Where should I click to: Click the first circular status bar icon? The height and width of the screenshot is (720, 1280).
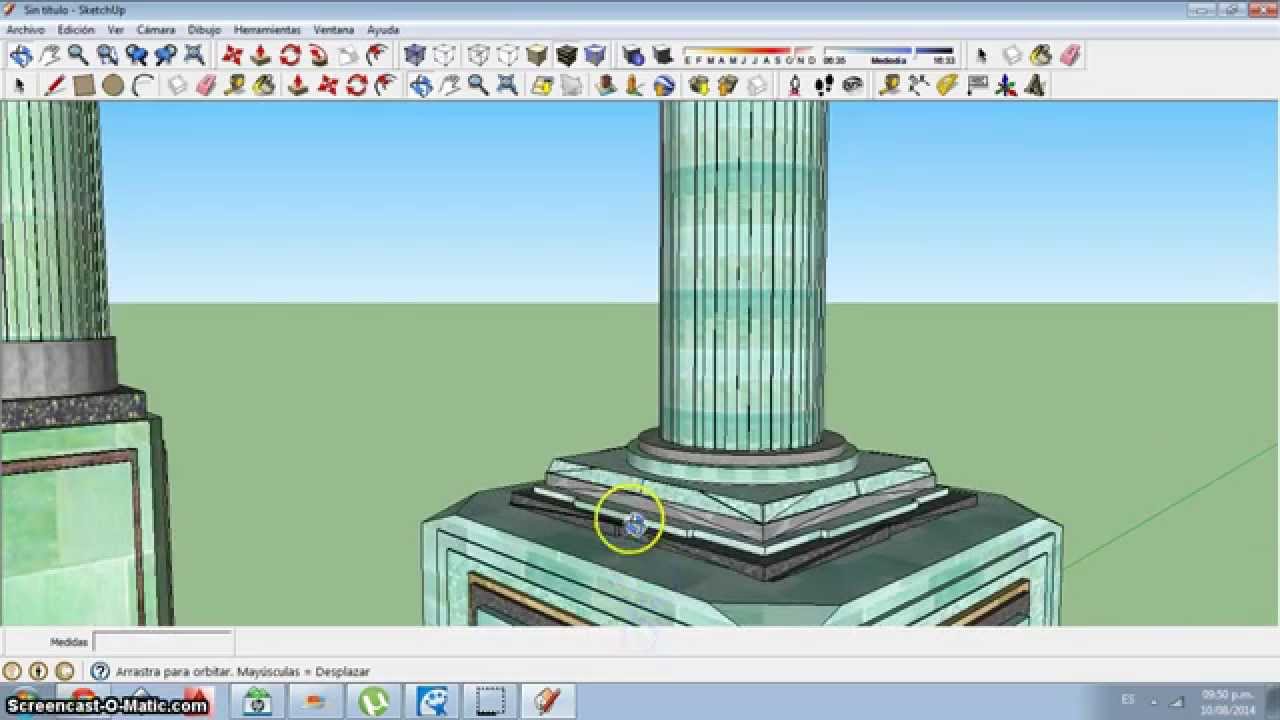pyautogui.click(x=12, y=672)
